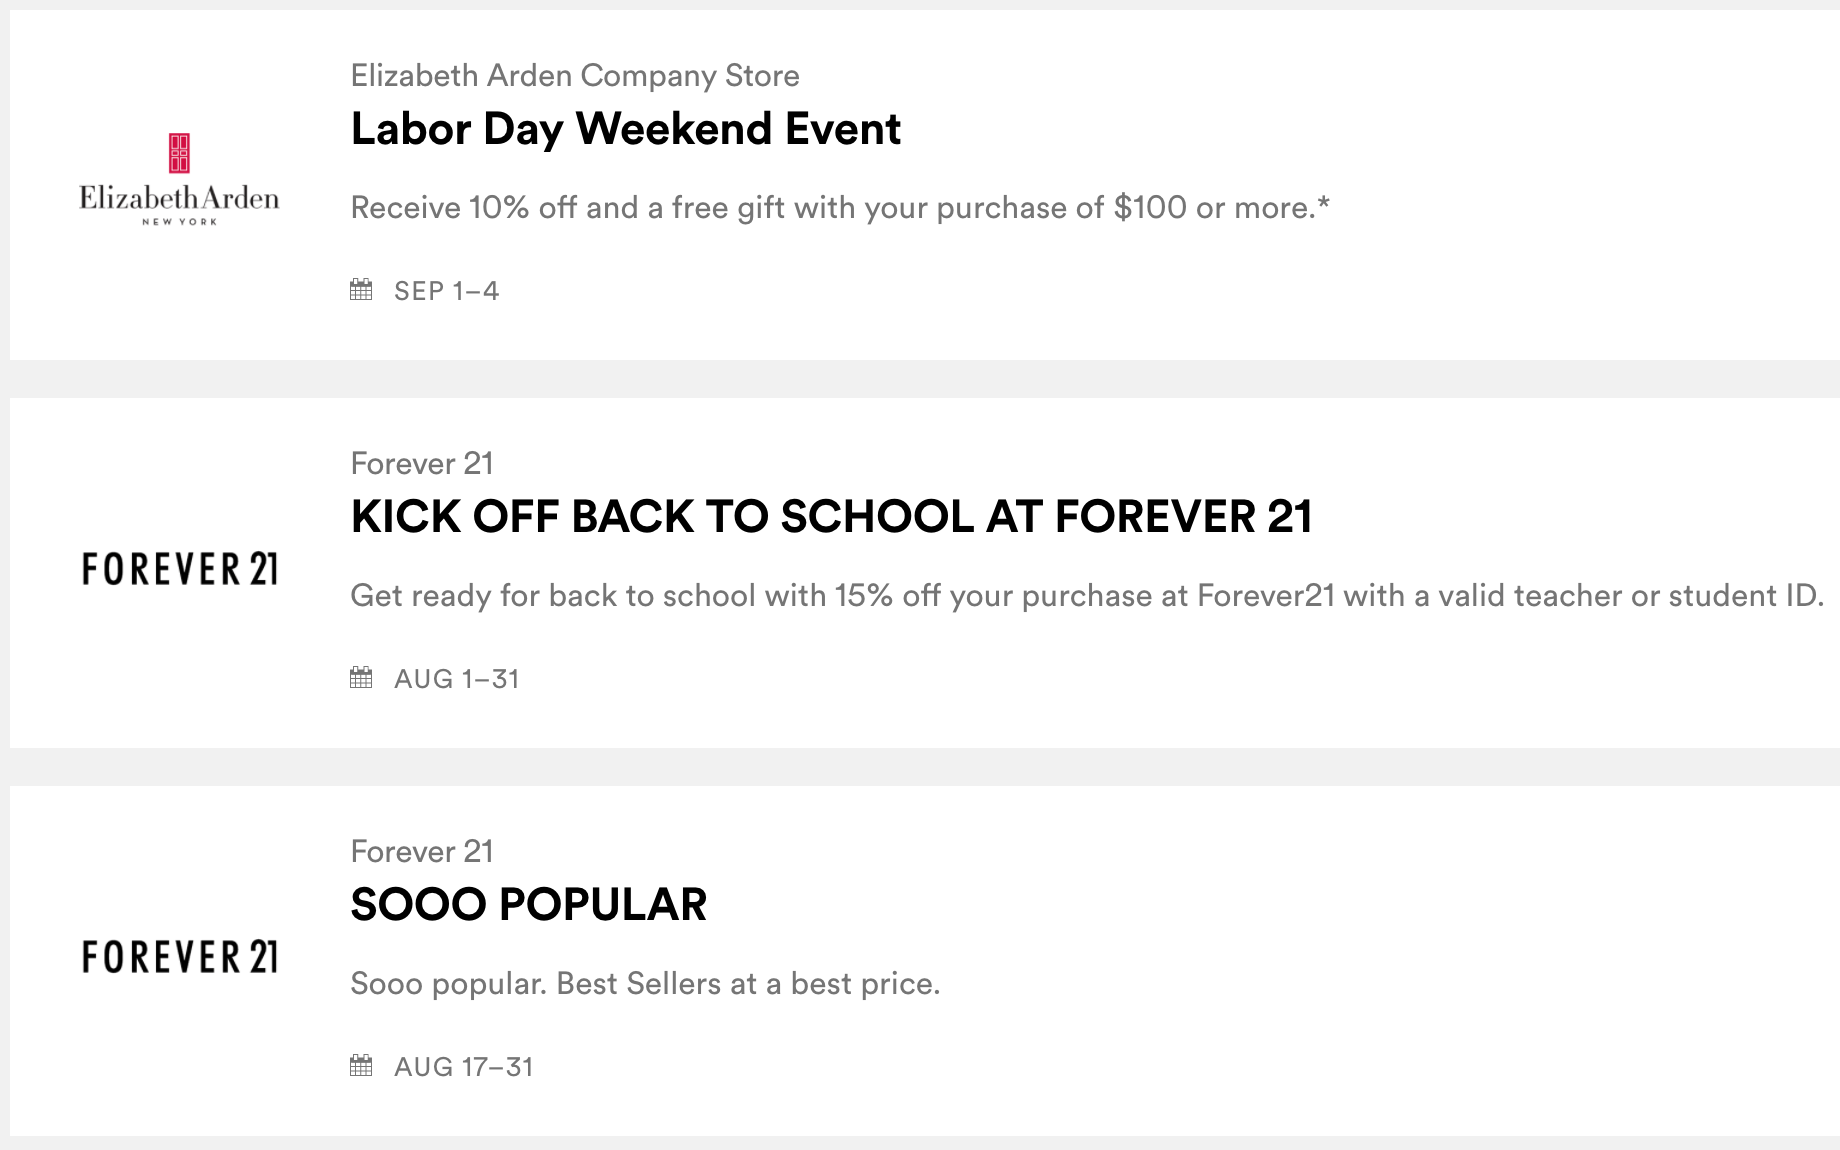Viewport: 1840px width, 1150px height.
Task: Click the 15% off student ID description
Action: [x=1087, y=596]
